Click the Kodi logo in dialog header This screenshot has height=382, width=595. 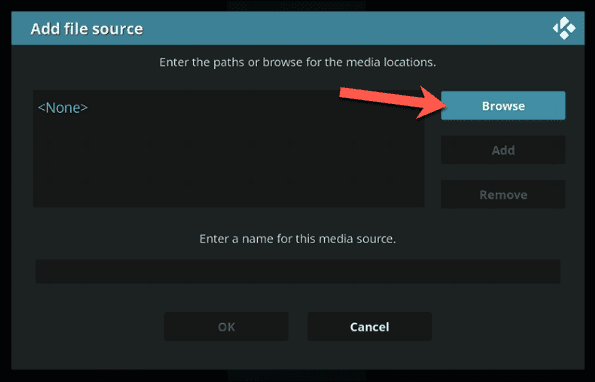[x=564, y=28]
